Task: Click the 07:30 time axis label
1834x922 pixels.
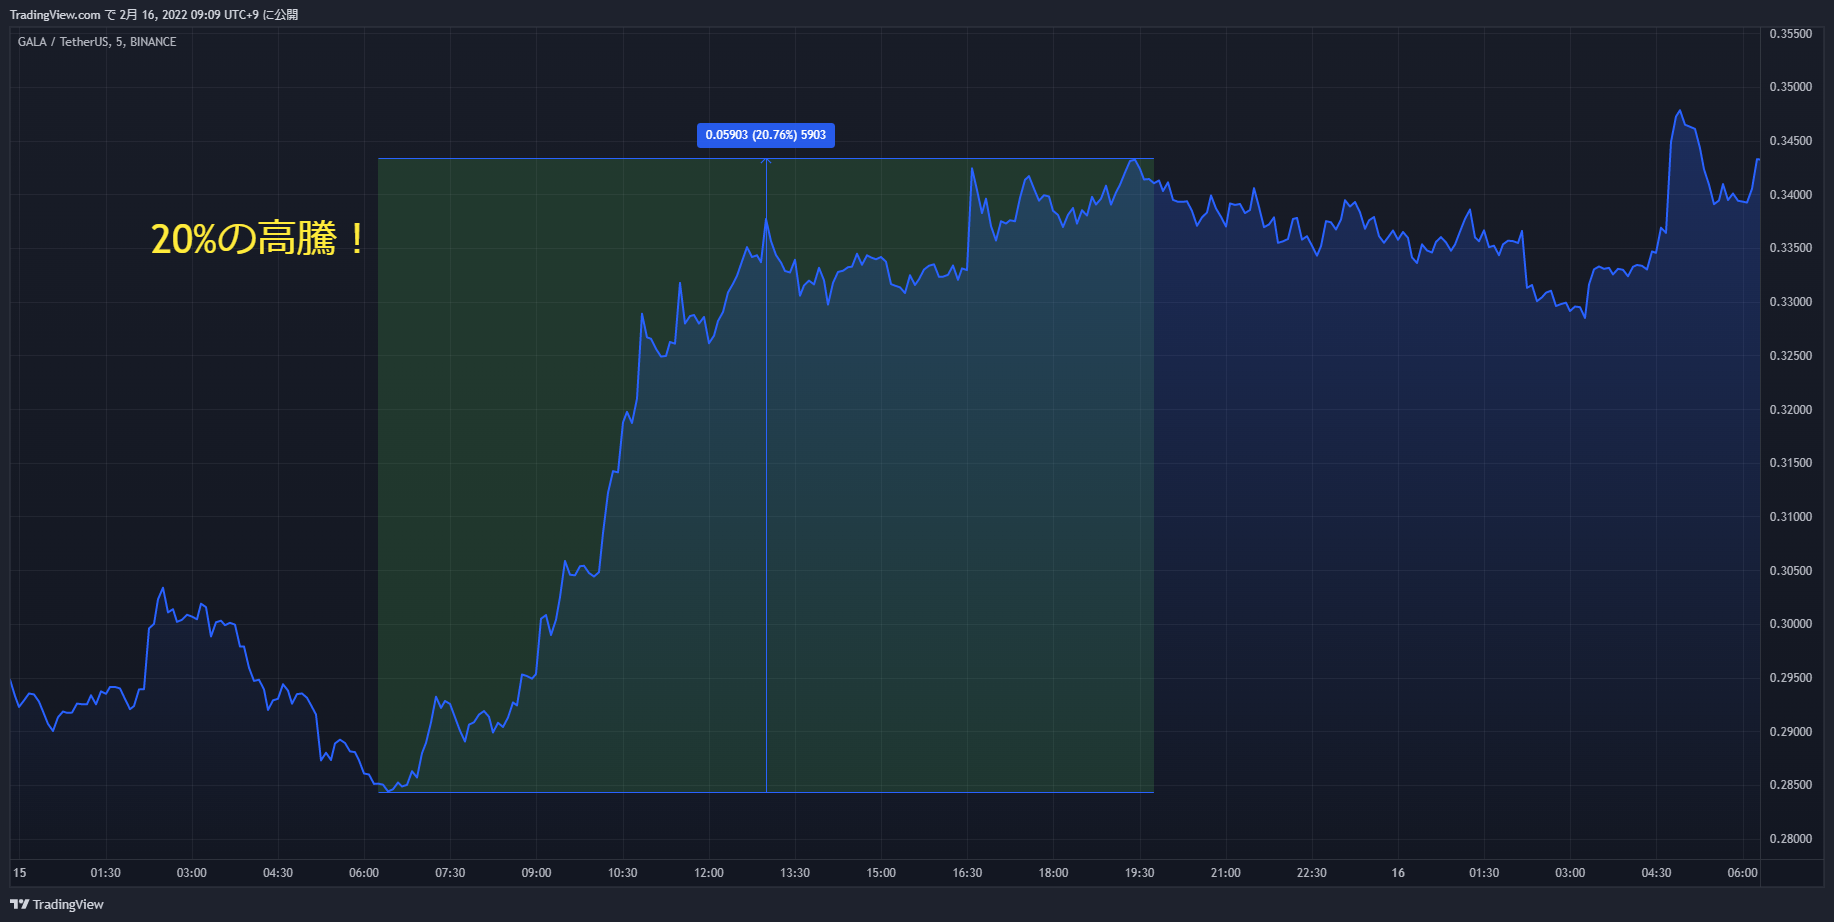Action: pos(450,873)
